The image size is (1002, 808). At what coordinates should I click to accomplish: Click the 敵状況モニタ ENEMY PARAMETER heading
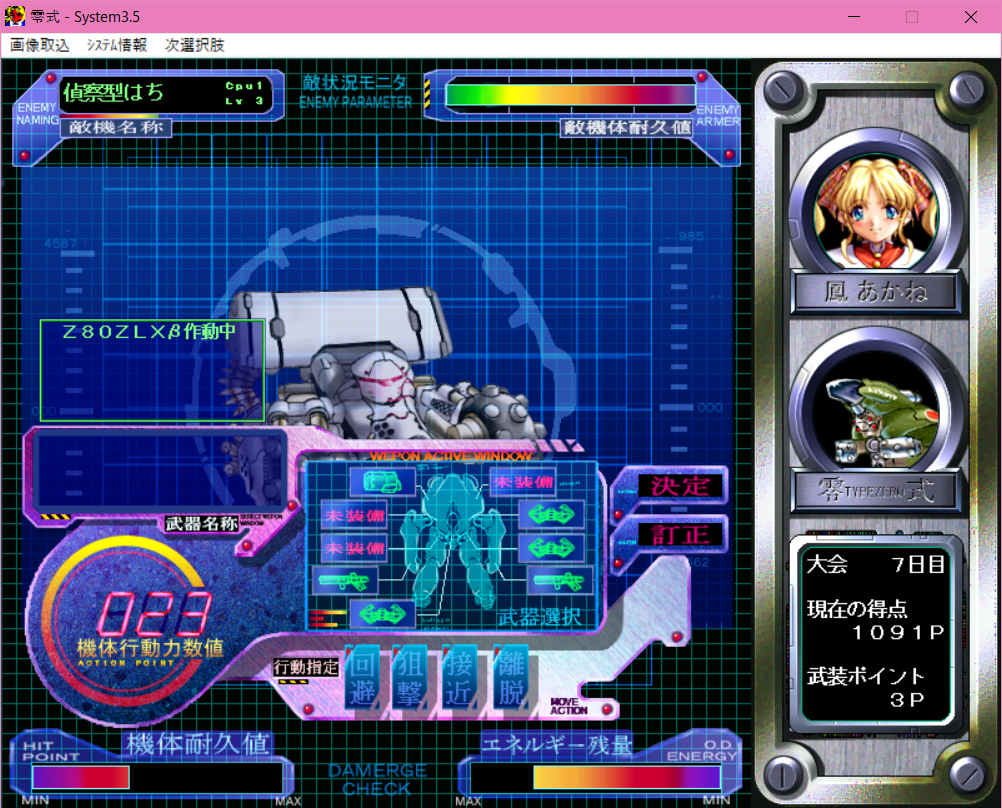coord(355,92)
